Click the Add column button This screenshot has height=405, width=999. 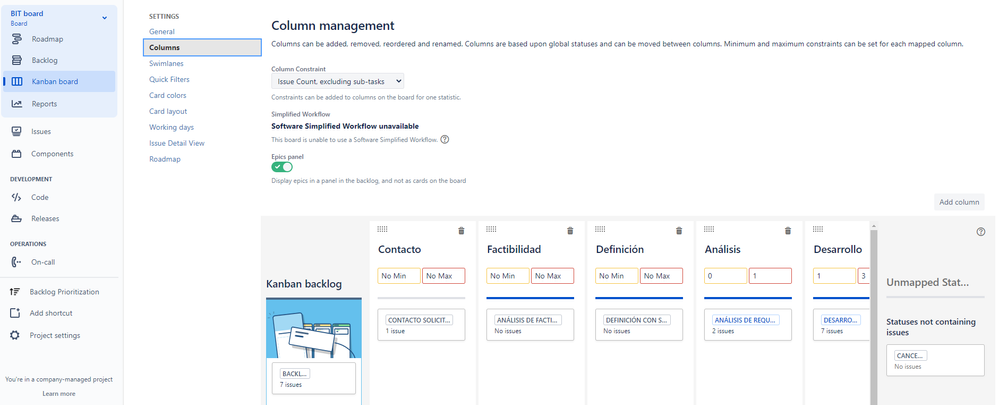tap(959, 202)
